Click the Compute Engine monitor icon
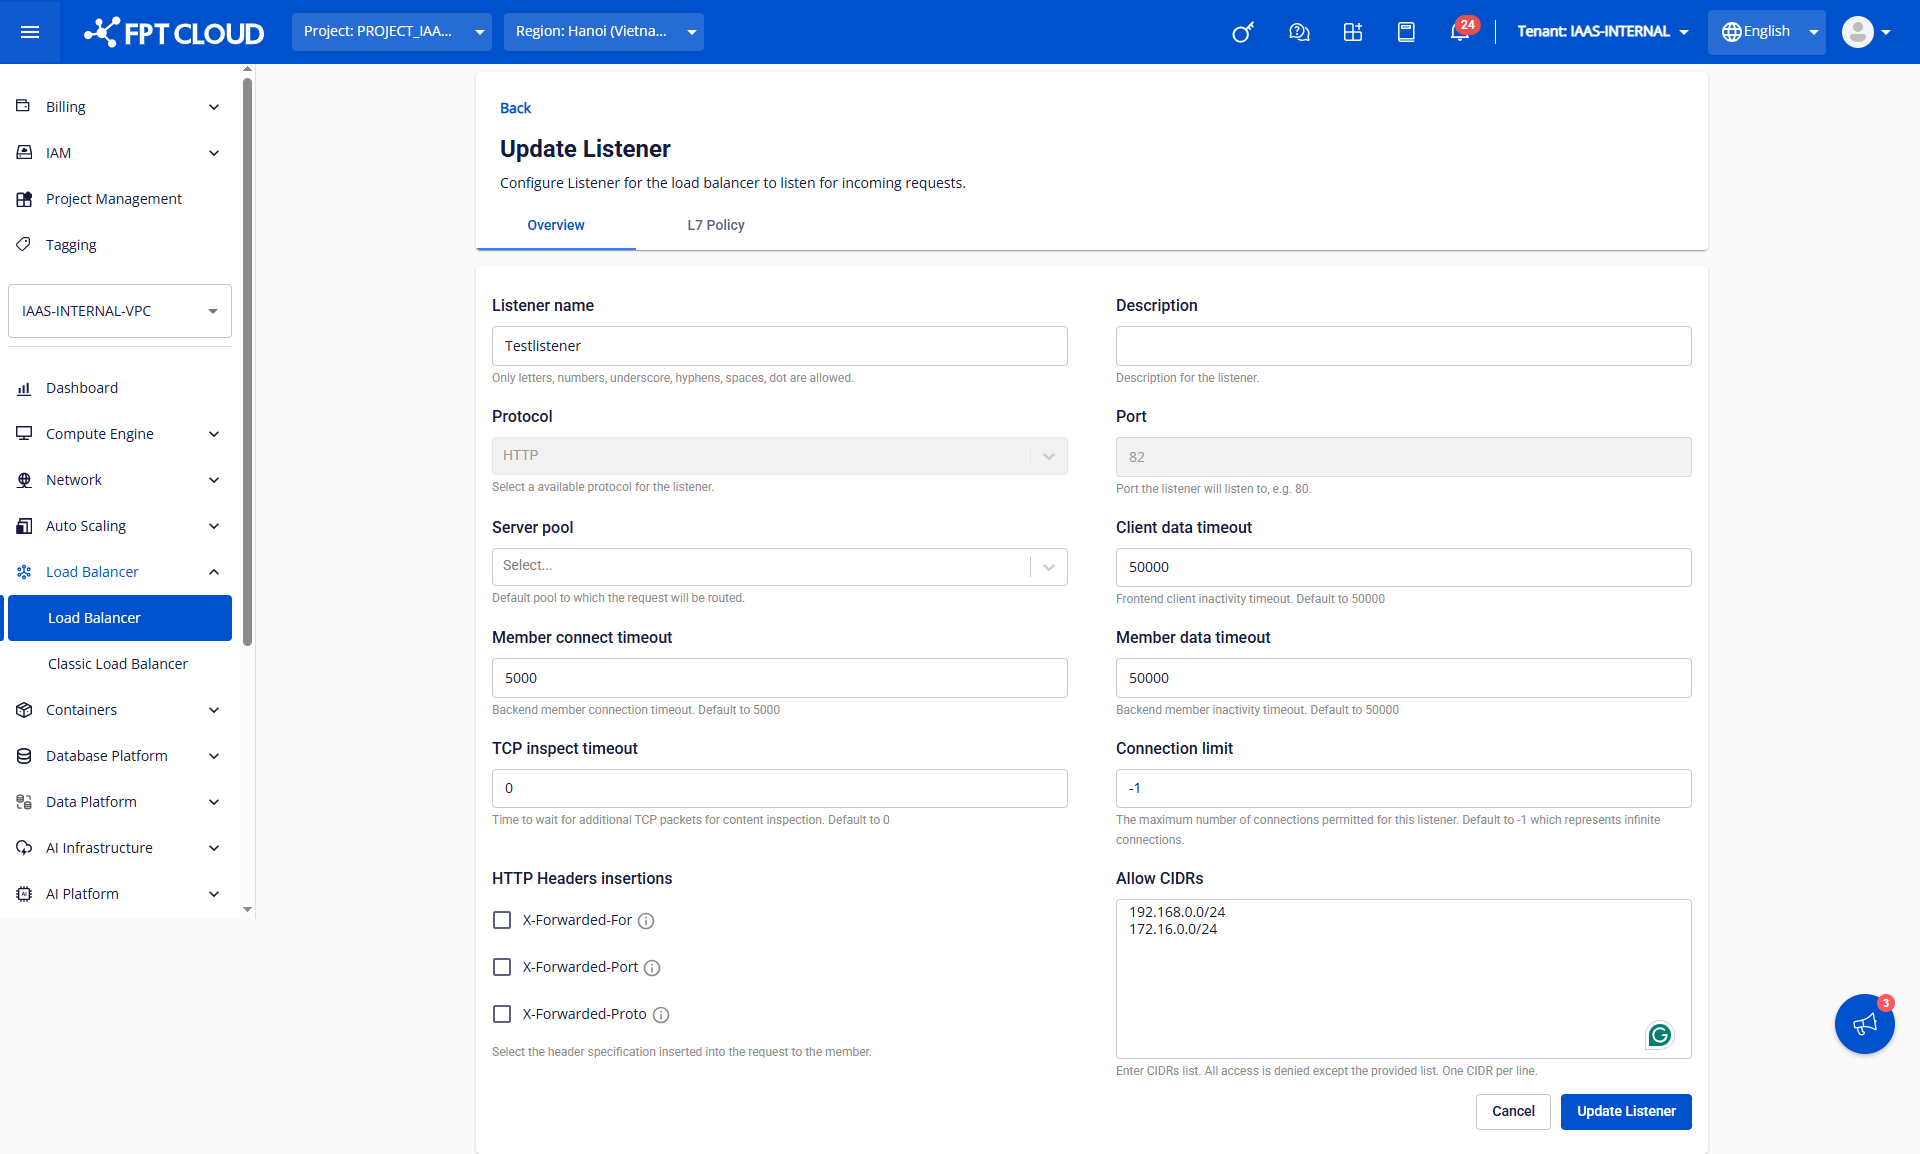Image resolution: width=1920 pixels, height=1154 pixels. pos(24,434)
